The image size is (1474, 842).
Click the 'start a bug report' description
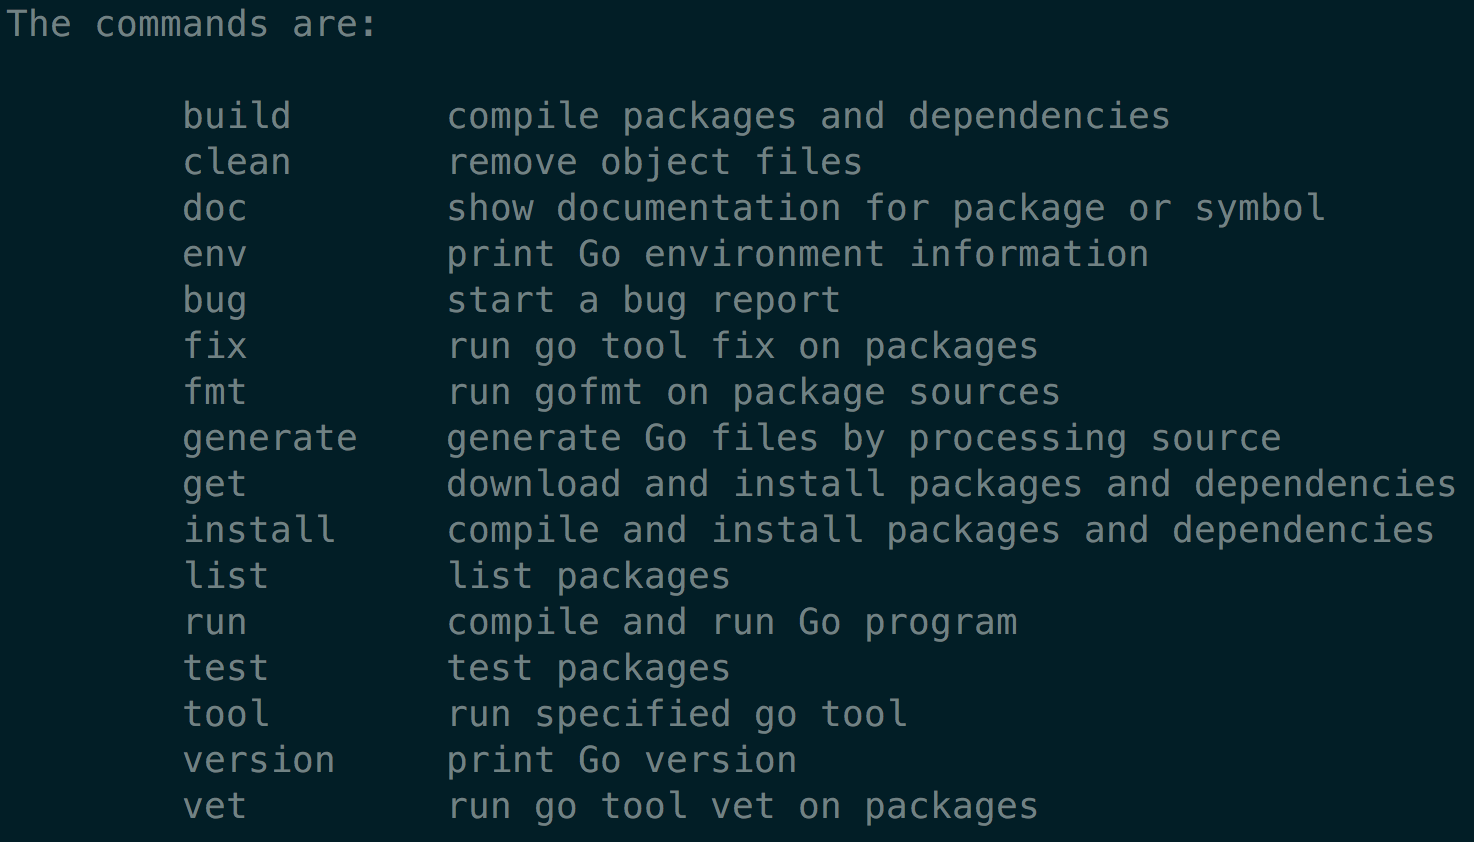click(x=643, y=300)
